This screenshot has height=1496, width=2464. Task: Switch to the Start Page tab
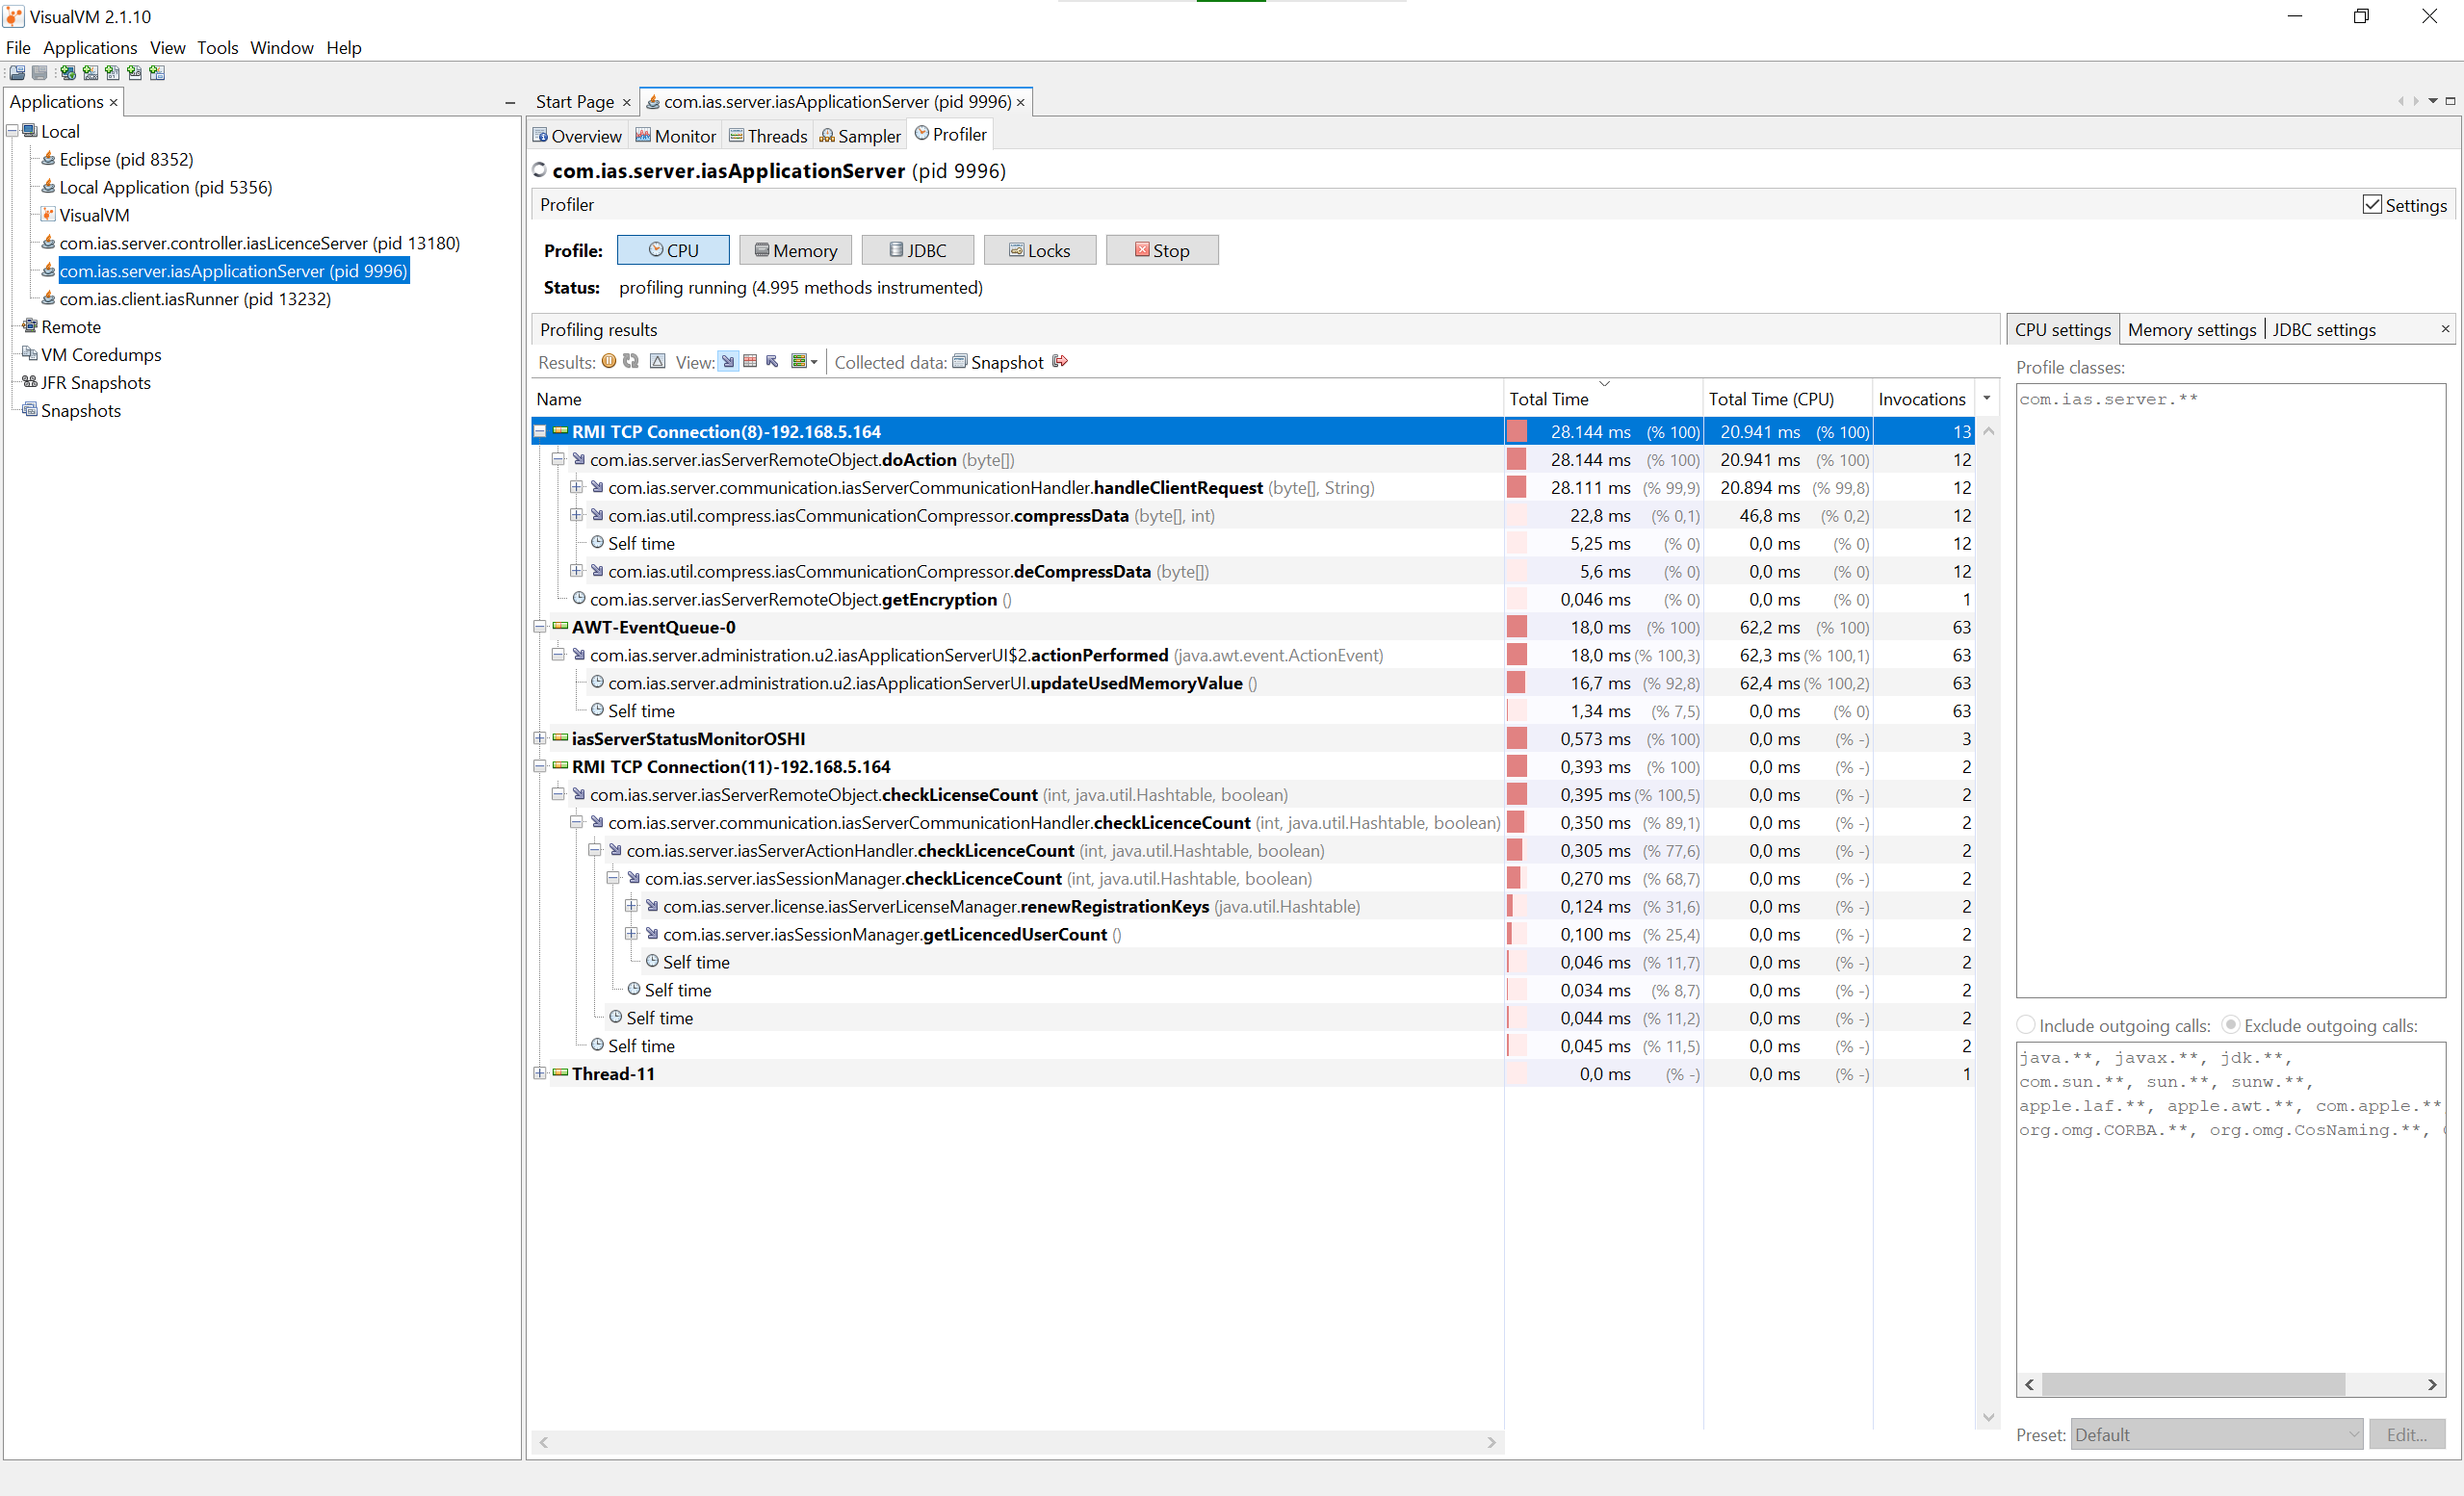click(x=583, y=102)
